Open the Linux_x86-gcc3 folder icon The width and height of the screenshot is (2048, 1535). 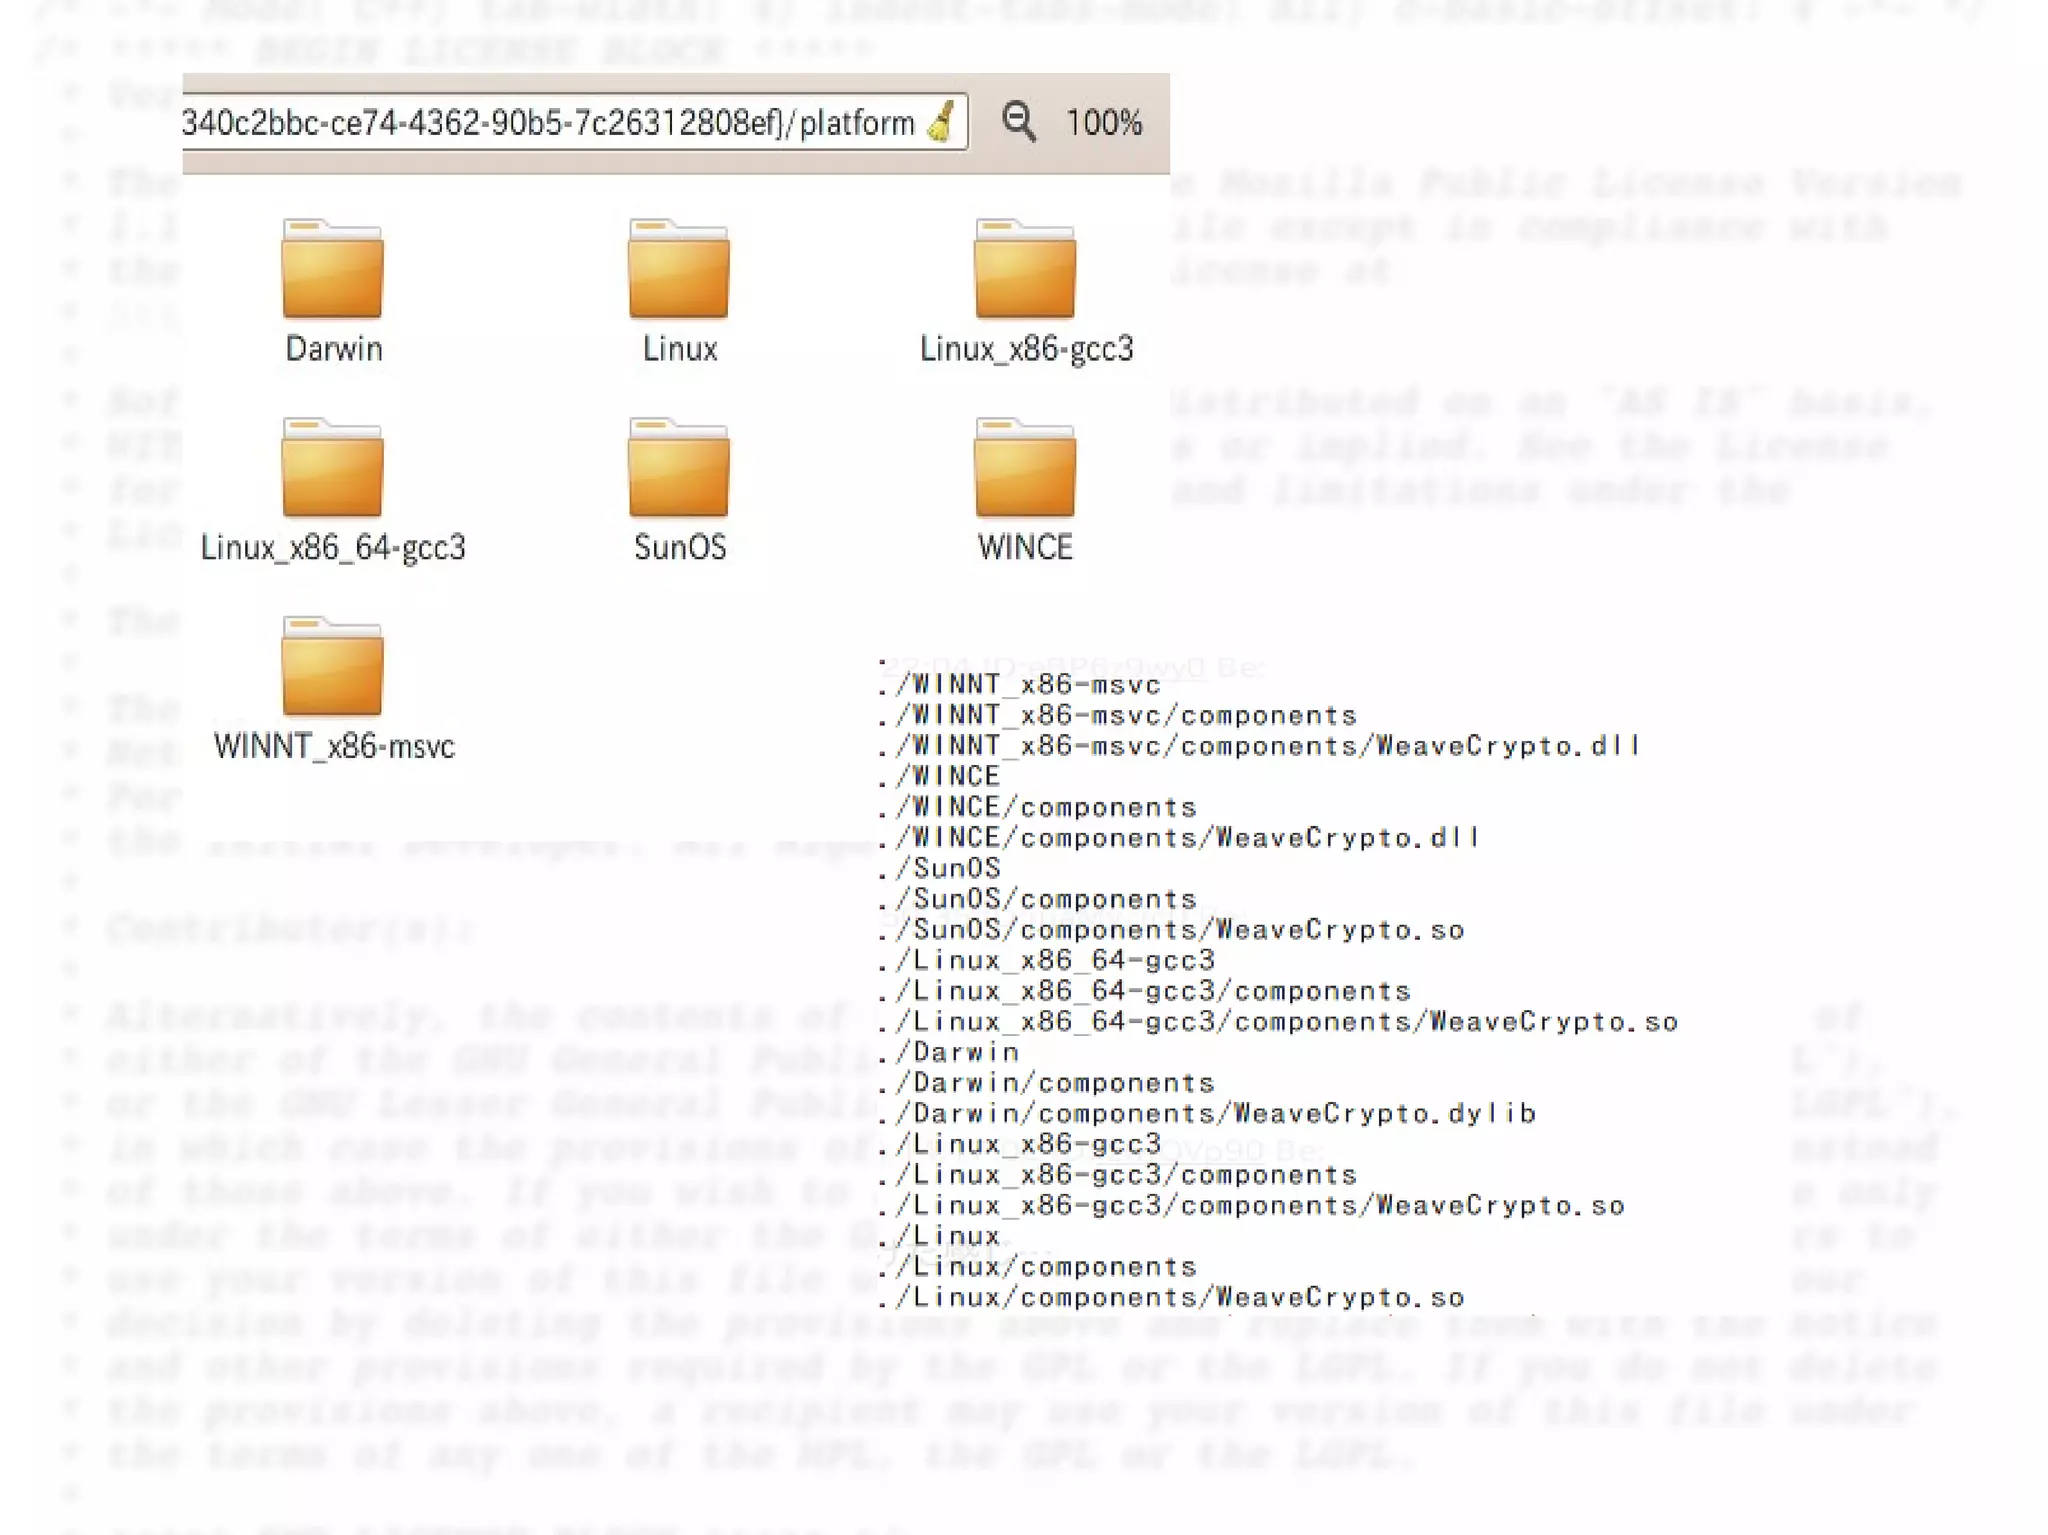click(x=1025, y=270)
